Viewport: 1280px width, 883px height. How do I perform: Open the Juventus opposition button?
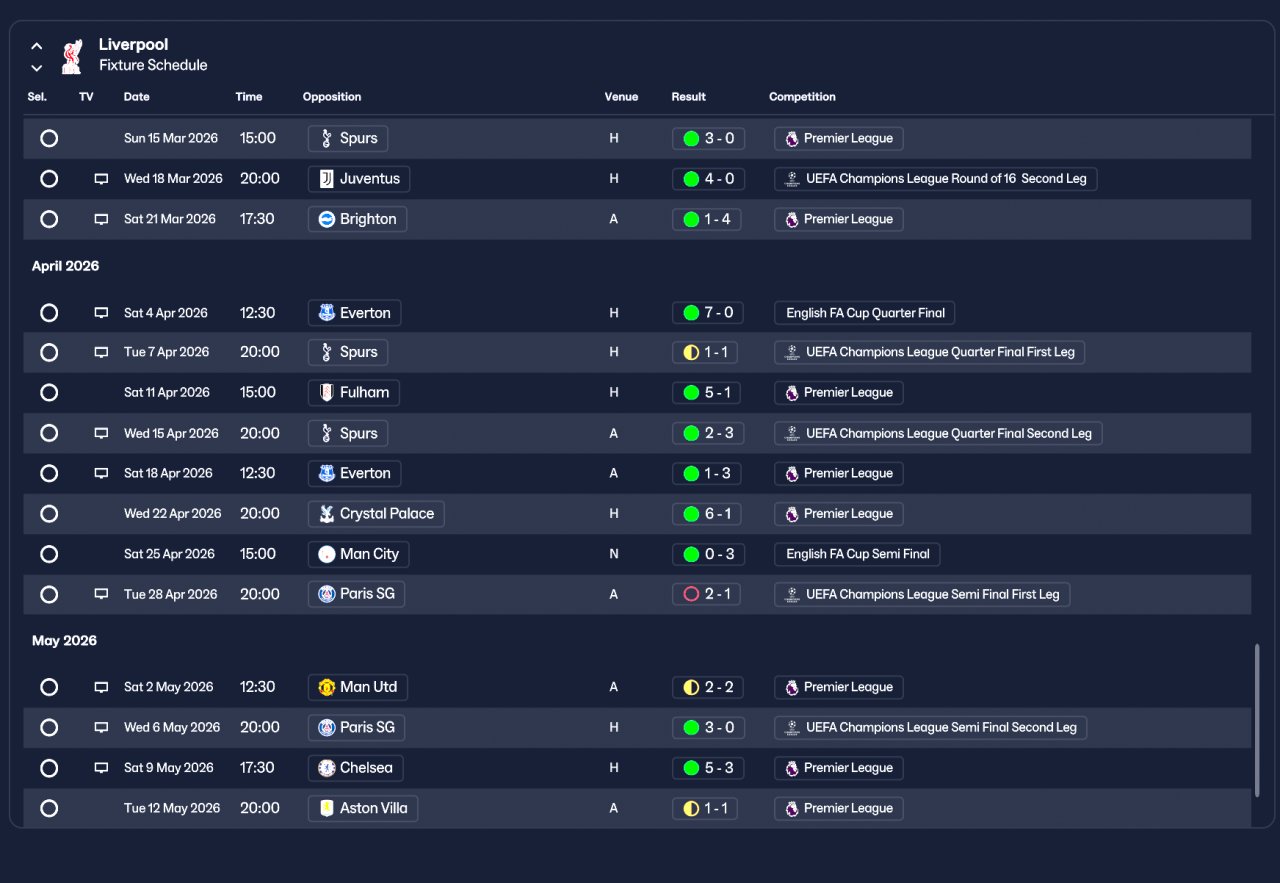click(359, 179)
